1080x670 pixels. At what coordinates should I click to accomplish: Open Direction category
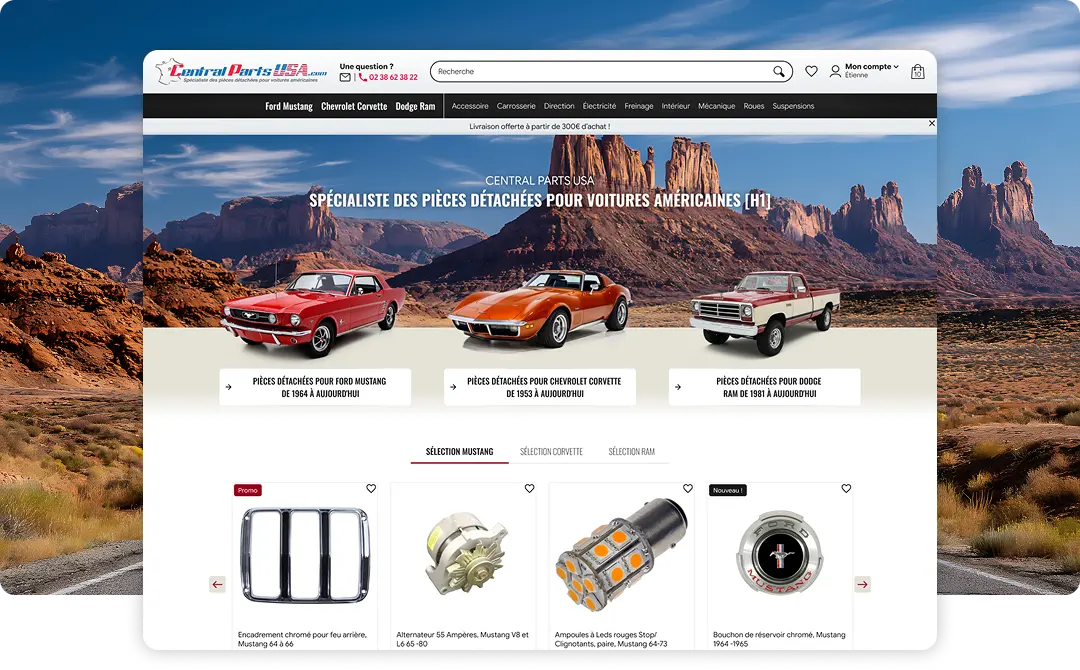pos(559,106)
